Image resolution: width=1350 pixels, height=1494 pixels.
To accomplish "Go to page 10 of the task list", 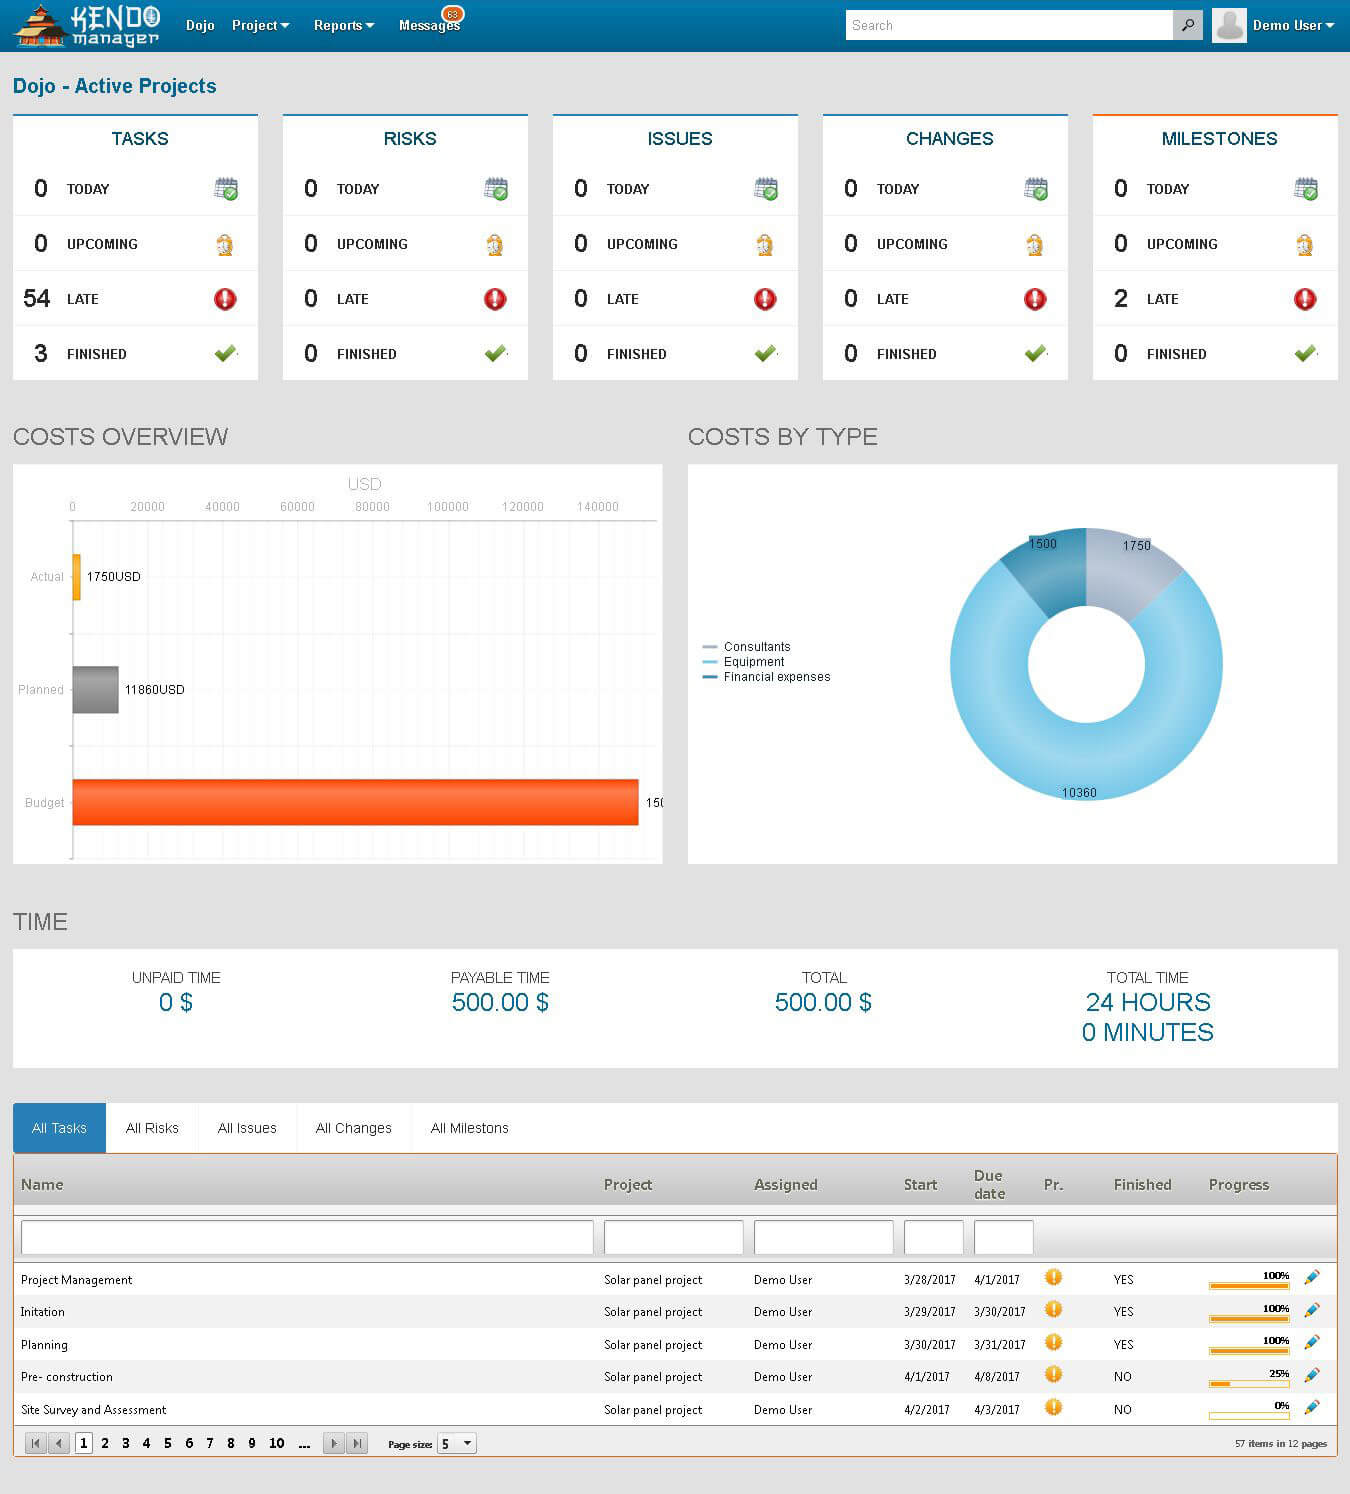I will pos(277,1443).
